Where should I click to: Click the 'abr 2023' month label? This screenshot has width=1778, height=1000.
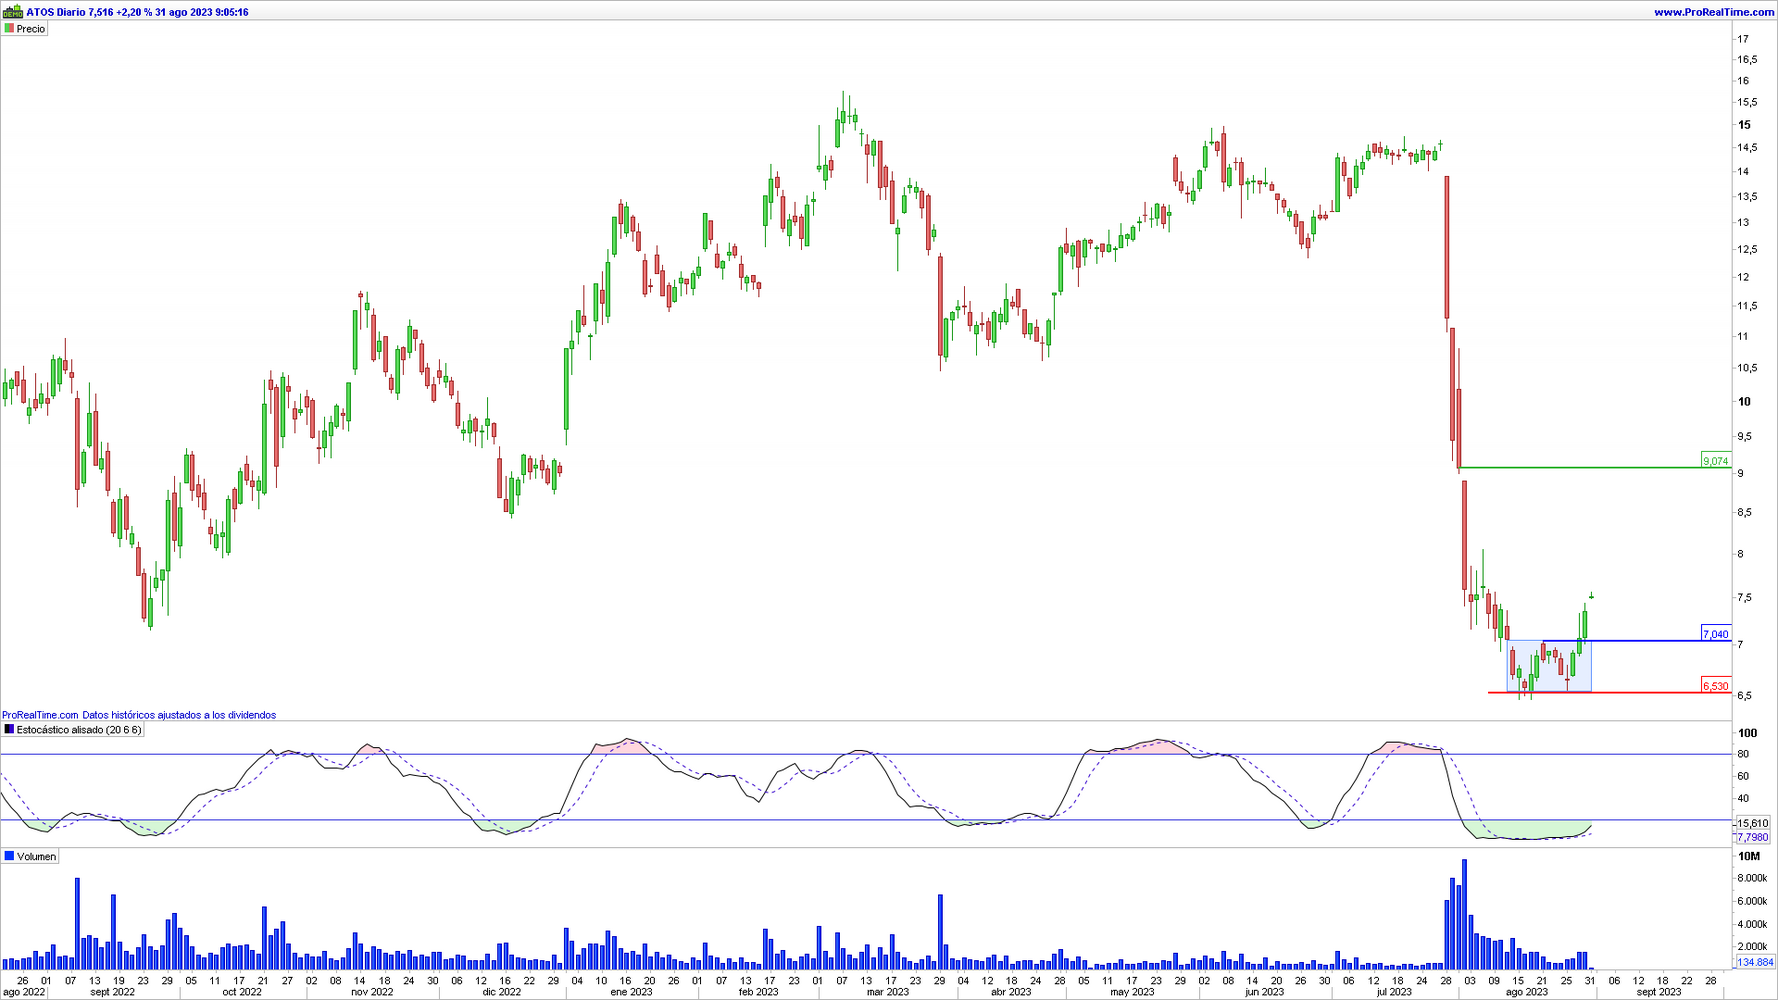pyautogui.click(x=1011, y=992)
